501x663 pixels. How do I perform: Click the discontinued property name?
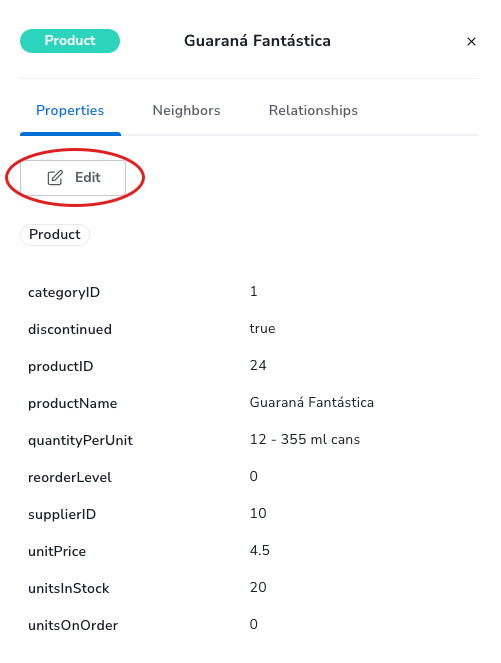point(70,329)
